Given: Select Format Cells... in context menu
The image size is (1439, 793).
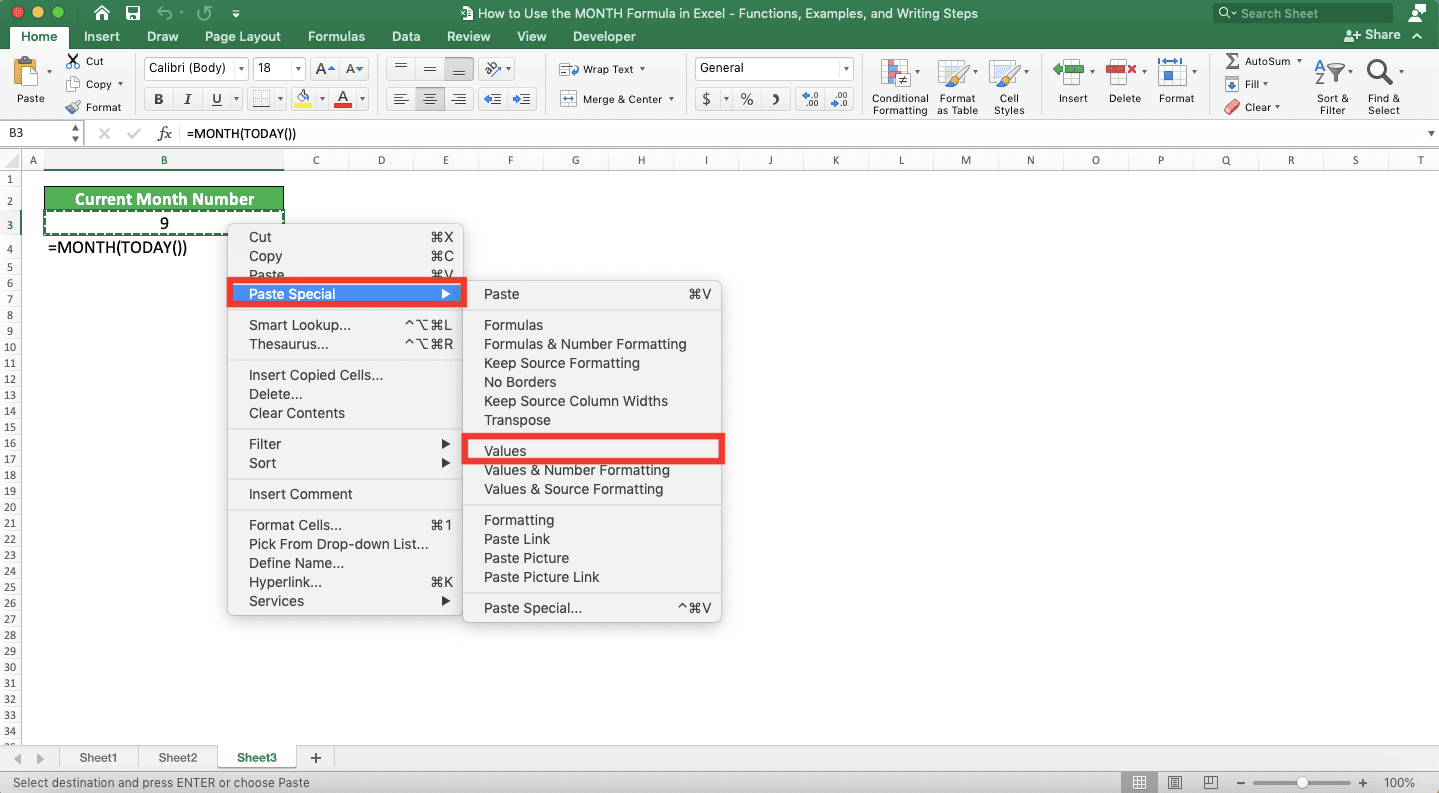Looking at the screenshot, I should (x=346, y=525).
